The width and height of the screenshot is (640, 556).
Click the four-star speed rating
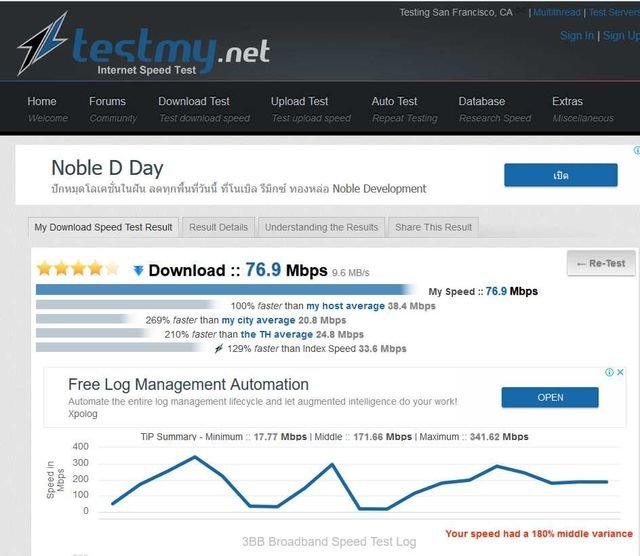[77, 269]
